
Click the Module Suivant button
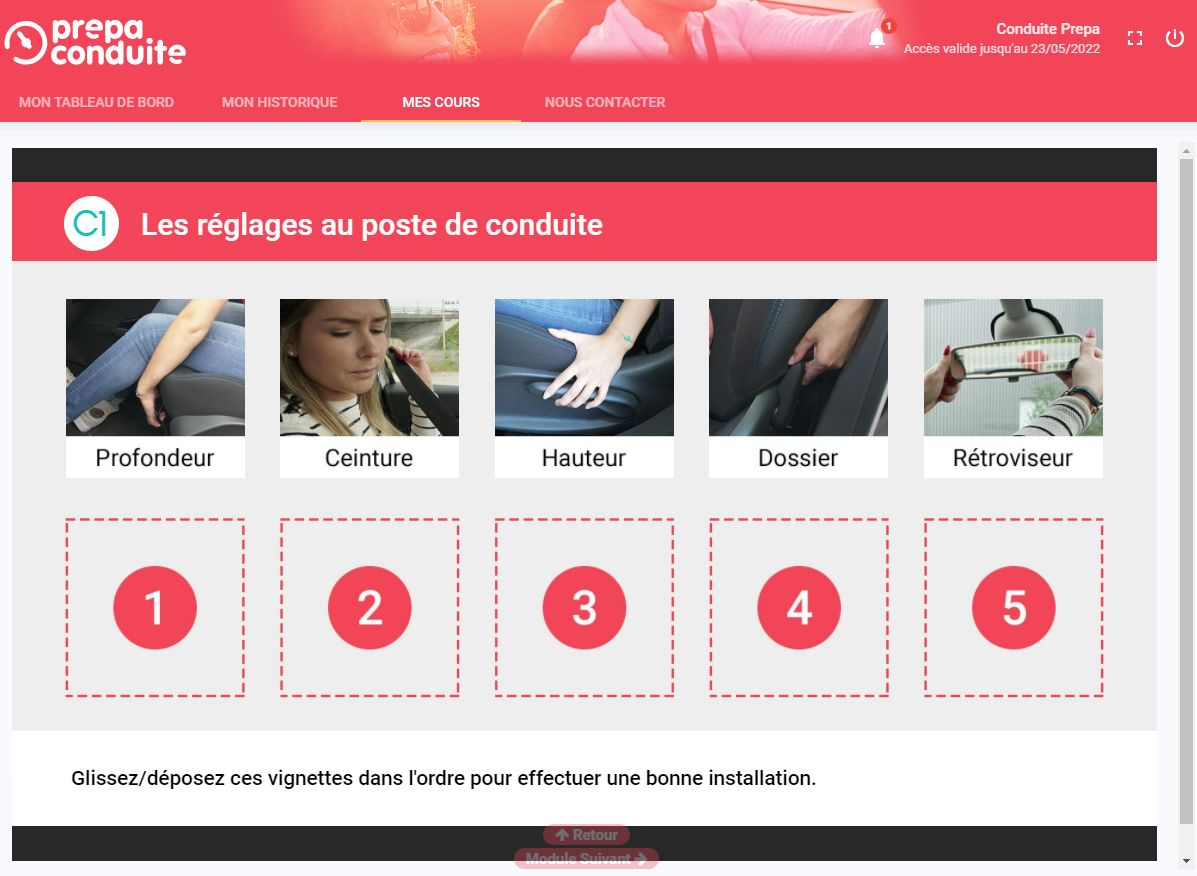pos(586,858)
